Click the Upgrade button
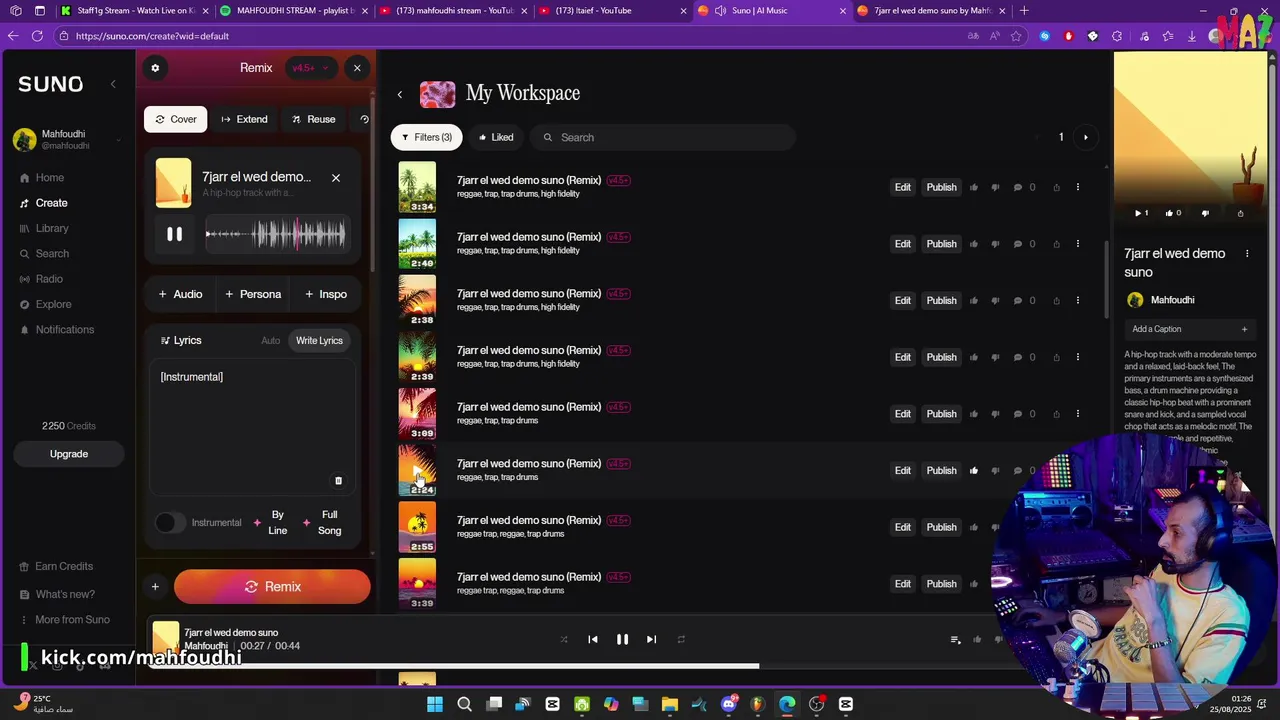Viewport: 1280px width, 720px height. 69,454
